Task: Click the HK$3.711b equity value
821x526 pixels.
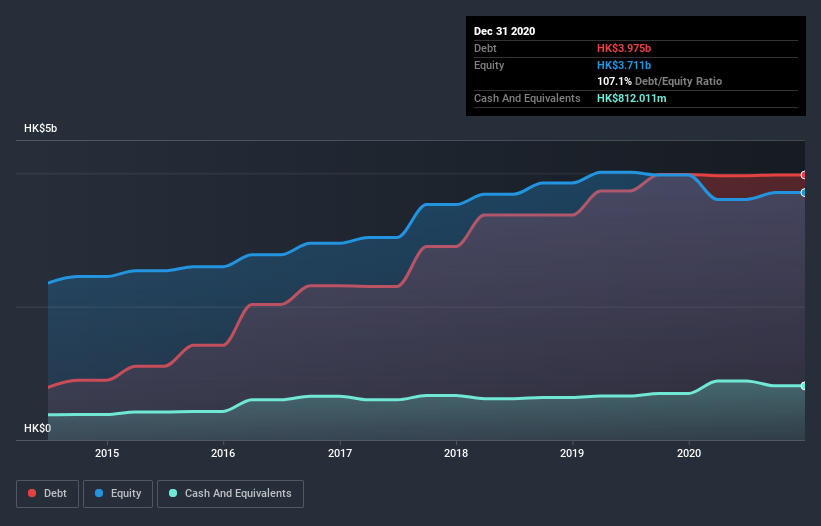Action: (624, 65)
